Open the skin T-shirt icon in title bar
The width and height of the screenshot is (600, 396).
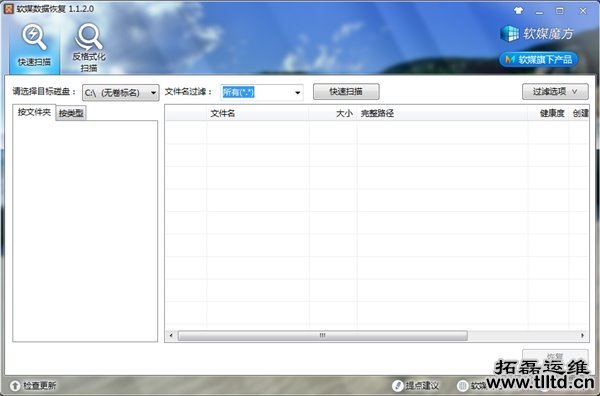tap(518, 11)
